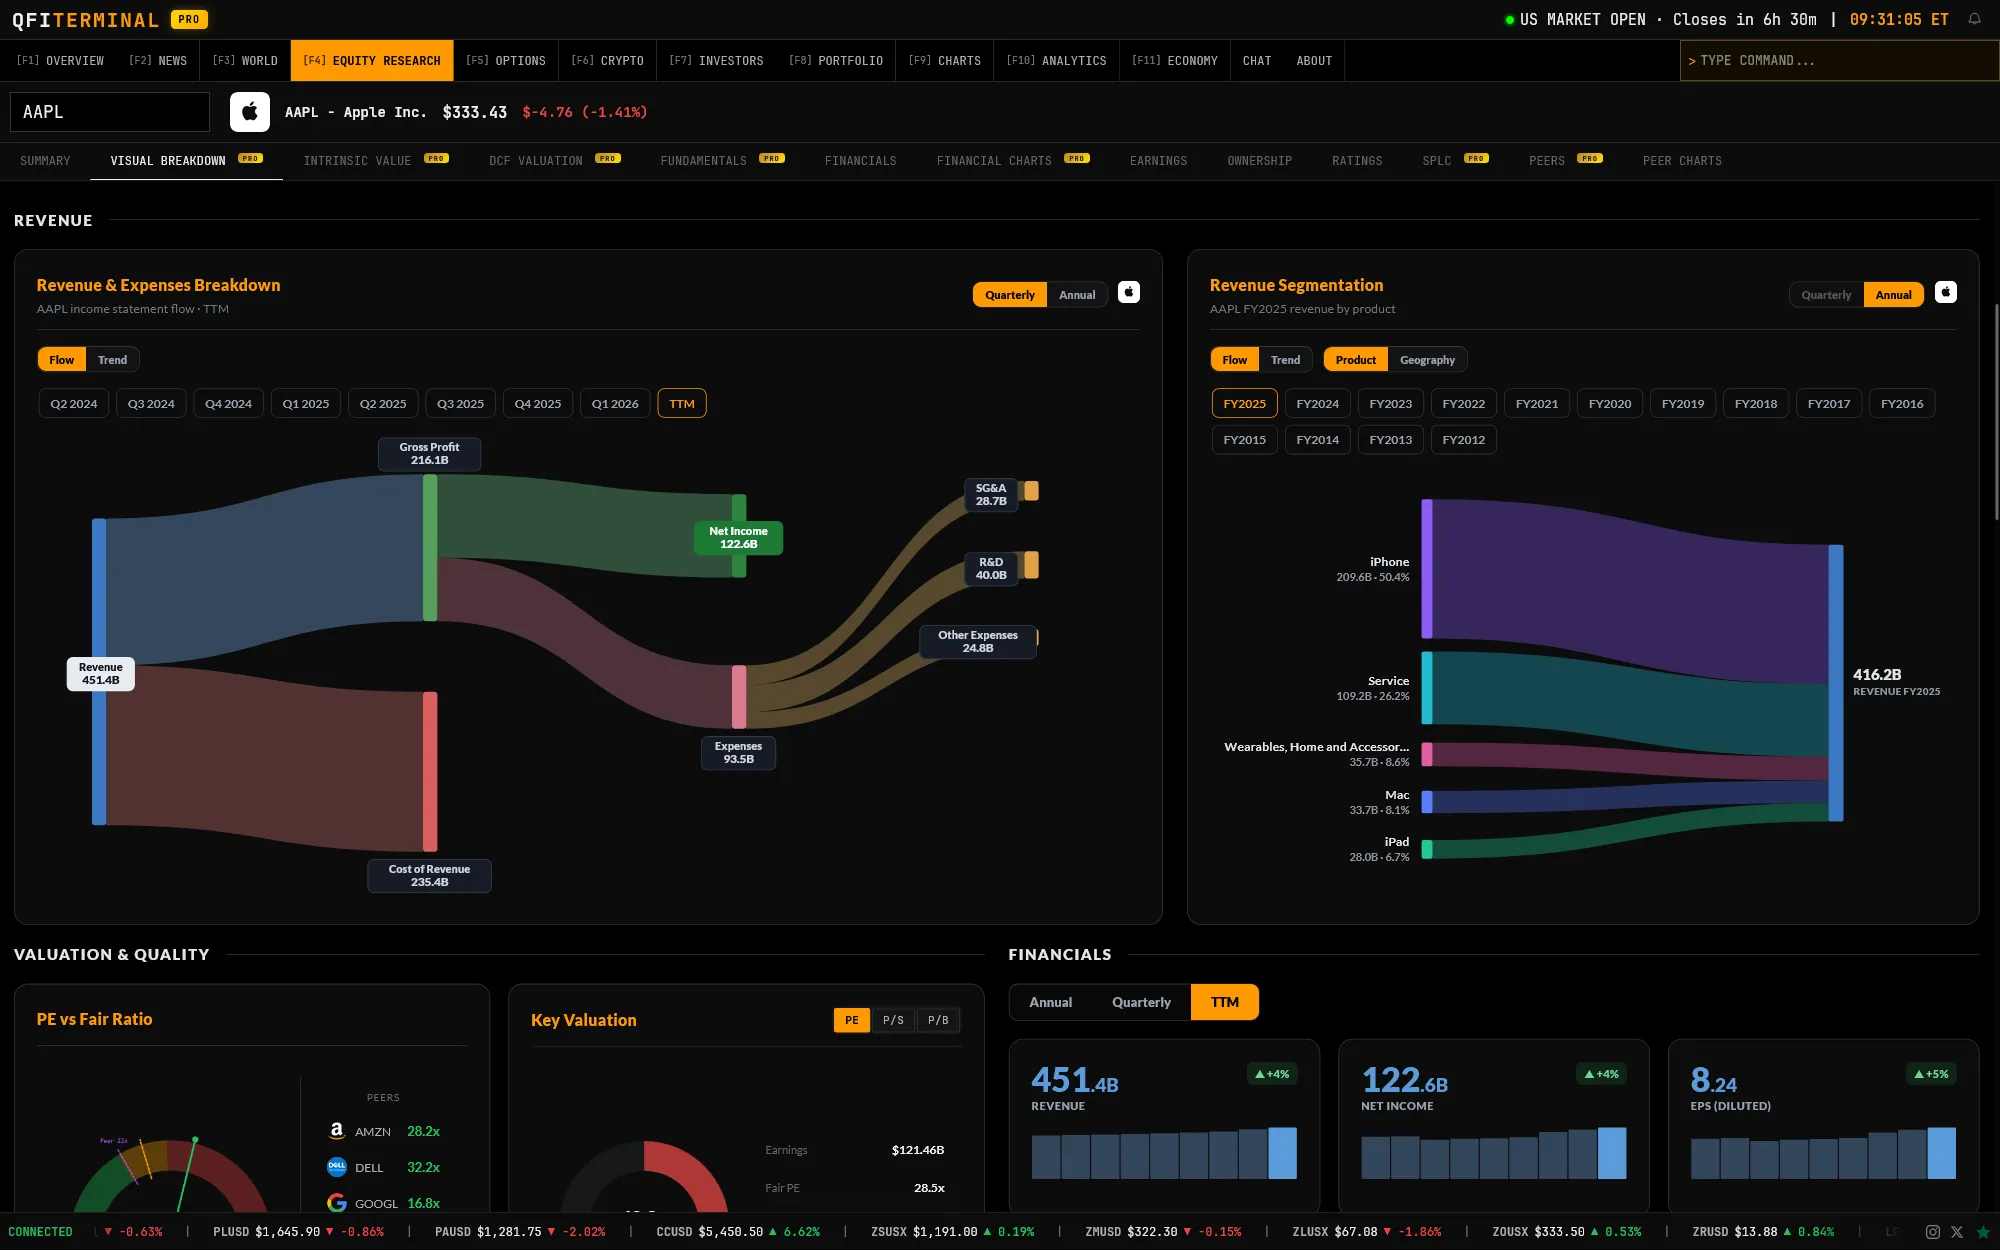
Task: Choose FY2016 in Revenue Segmentation
Action: point(1902,404)
